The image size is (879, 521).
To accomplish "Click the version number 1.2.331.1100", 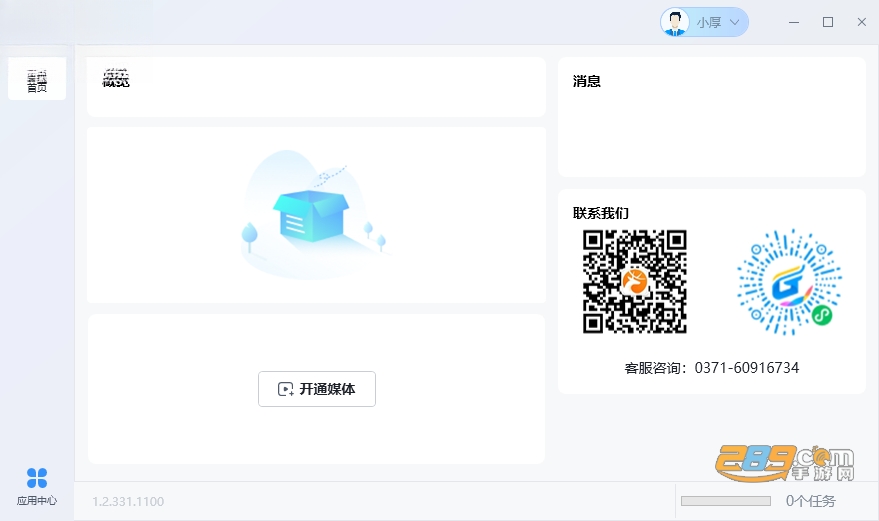I will point(128,501).
